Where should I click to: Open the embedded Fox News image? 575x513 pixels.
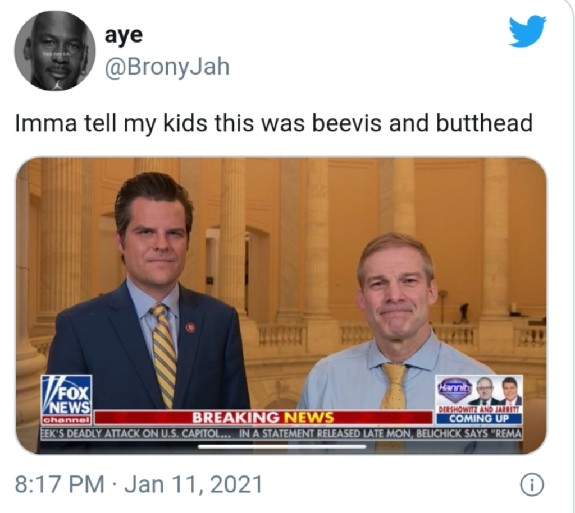coord(281,305)
